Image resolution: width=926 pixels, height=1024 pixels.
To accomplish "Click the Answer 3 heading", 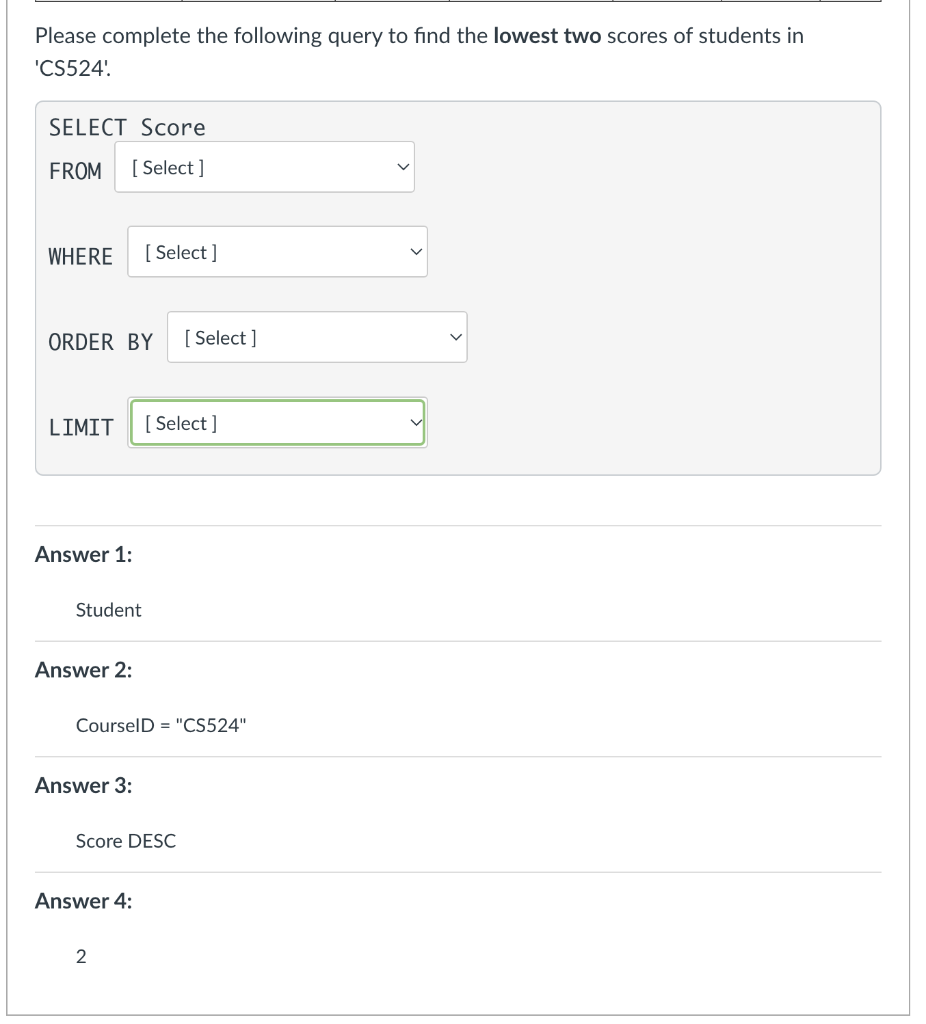I will coord(83,786).
